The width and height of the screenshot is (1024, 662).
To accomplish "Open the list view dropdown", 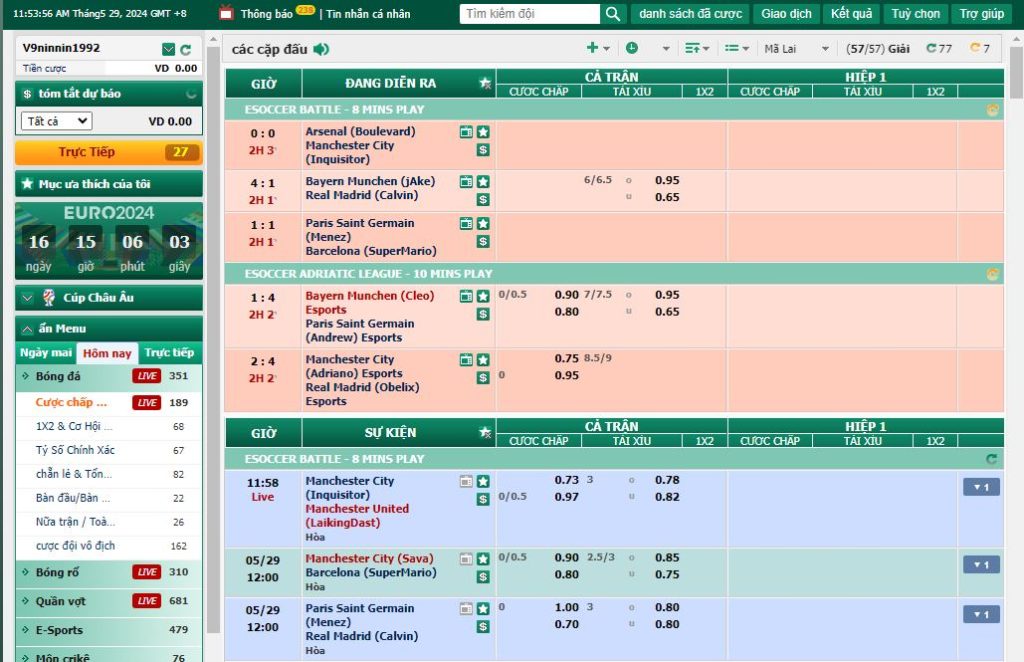I will tap(737, 48).
